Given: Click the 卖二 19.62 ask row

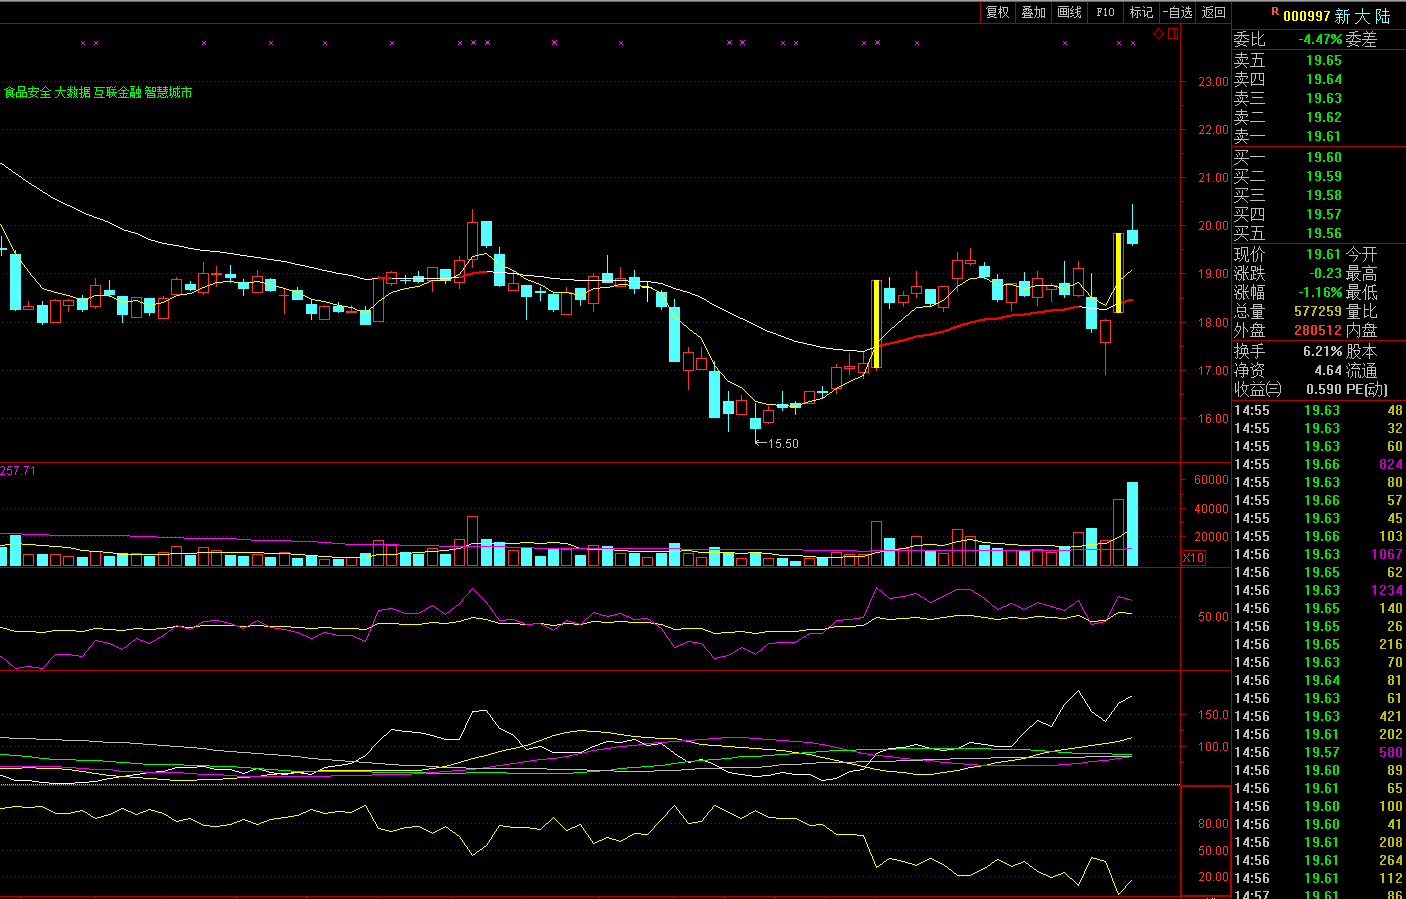Looking at the screenshot, I should pyautogui.click(x=1318, y=117).
